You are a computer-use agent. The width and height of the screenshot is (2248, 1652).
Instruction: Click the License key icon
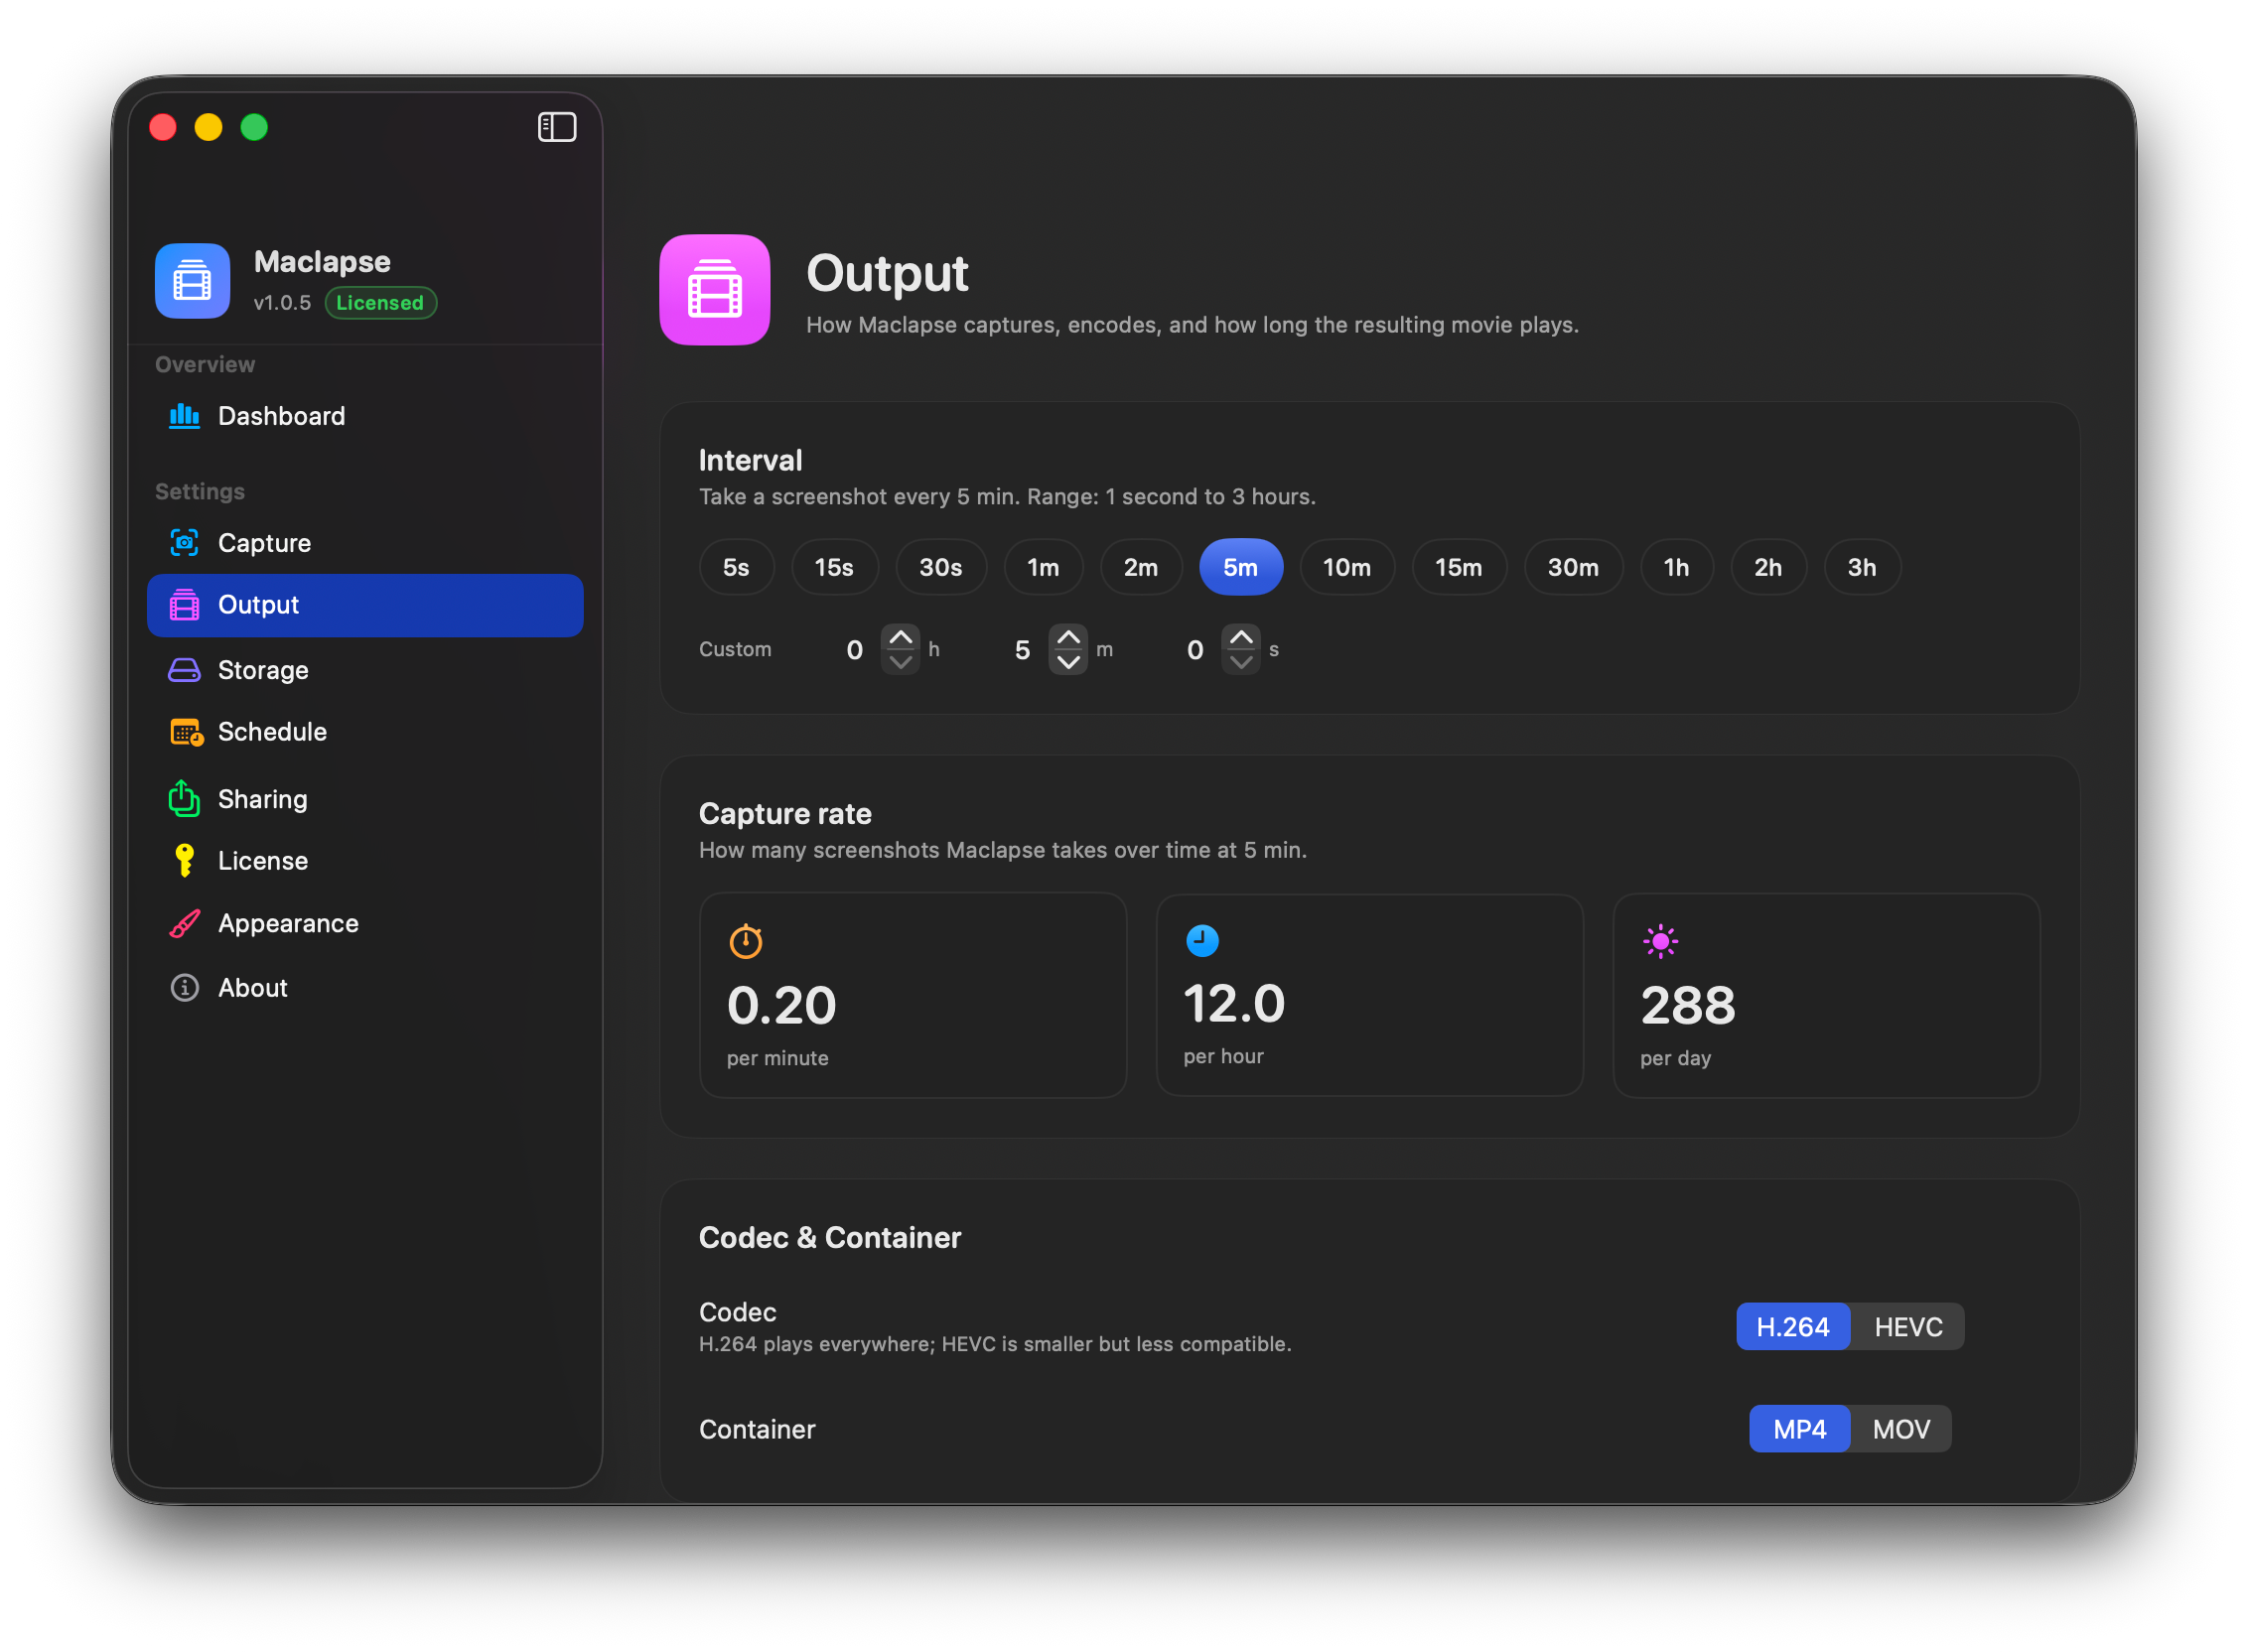click(184, 861)
